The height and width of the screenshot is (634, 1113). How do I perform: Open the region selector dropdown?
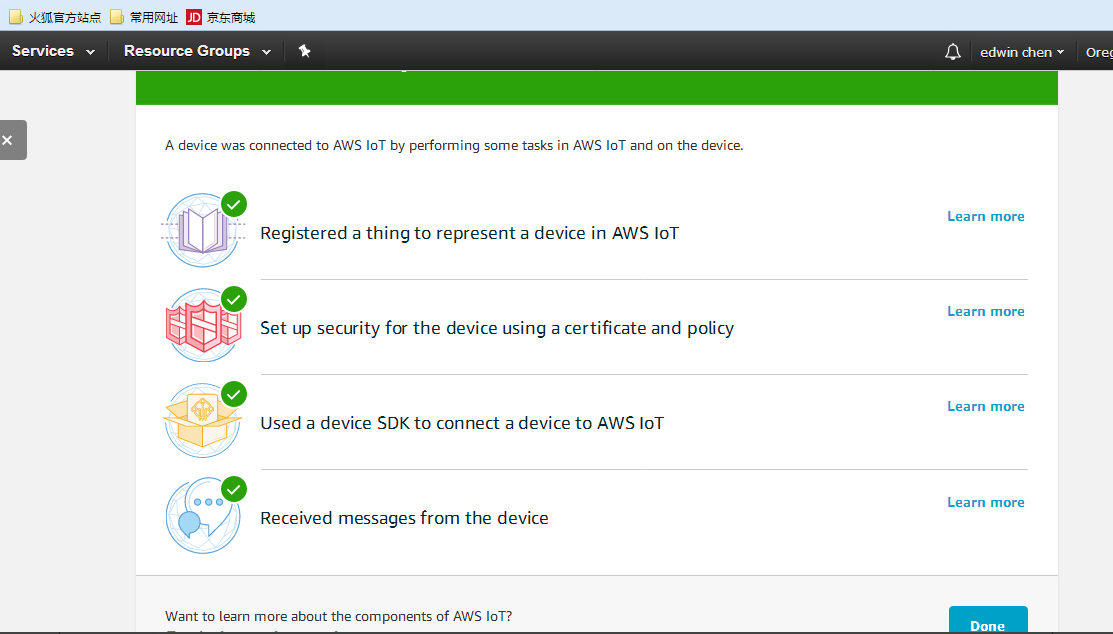pos(1099,53)
